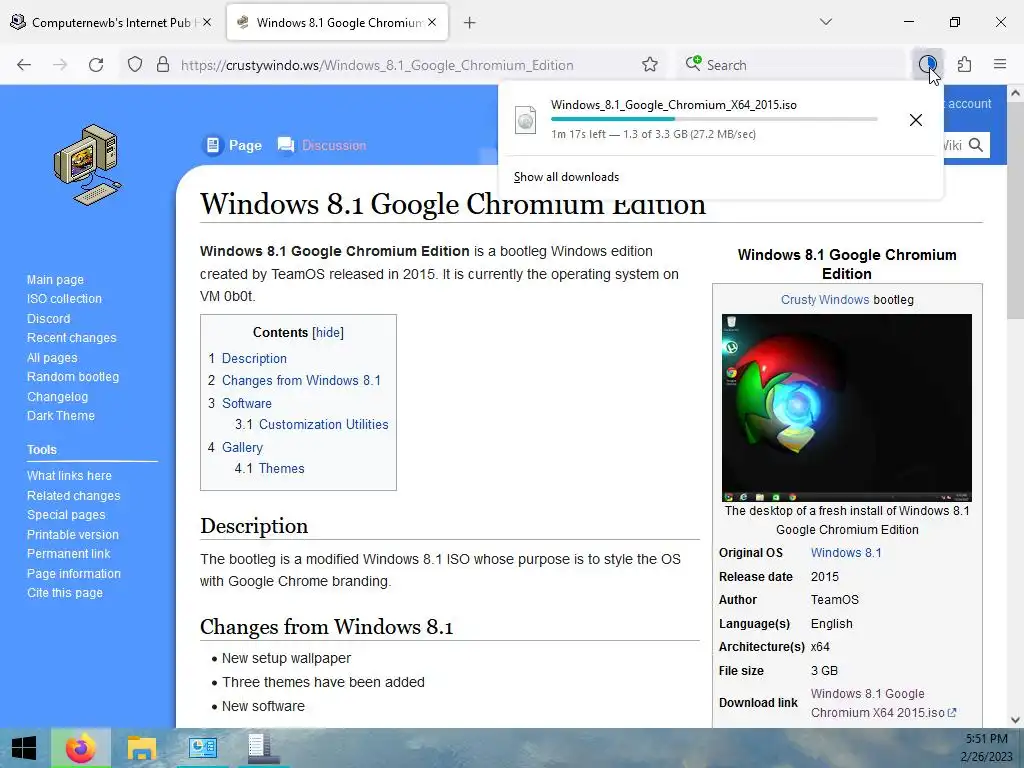
Task: Open Permanent link in Tools
Action: point(69,553)
